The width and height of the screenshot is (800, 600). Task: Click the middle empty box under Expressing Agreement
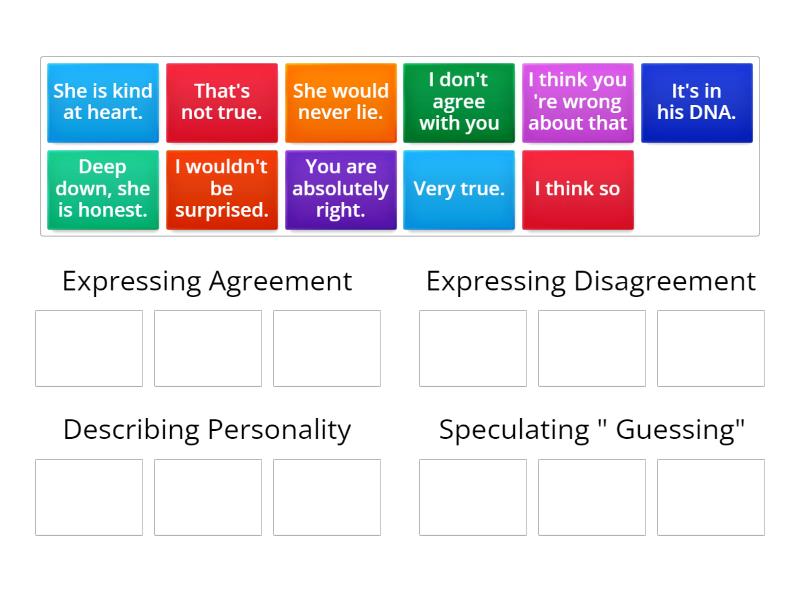(207, 348)
